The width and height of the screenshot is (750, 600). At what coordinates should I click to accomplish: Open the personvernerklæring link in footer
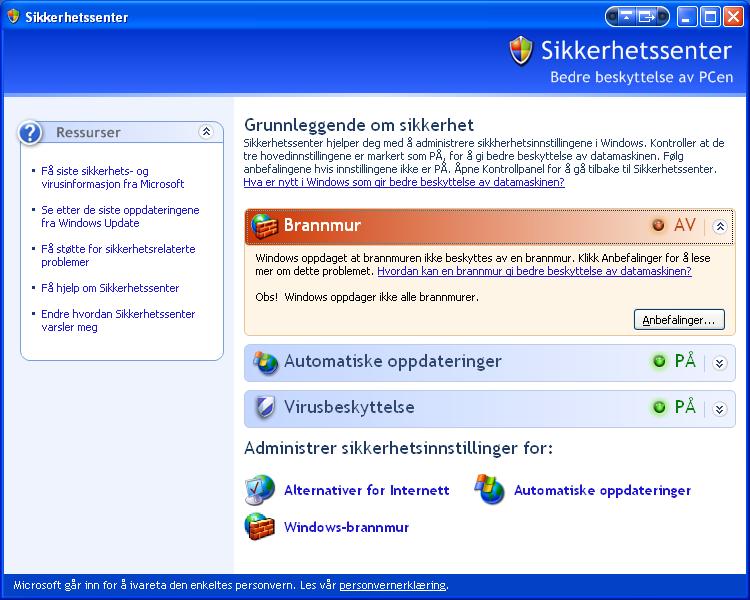(x=392, y=585)
